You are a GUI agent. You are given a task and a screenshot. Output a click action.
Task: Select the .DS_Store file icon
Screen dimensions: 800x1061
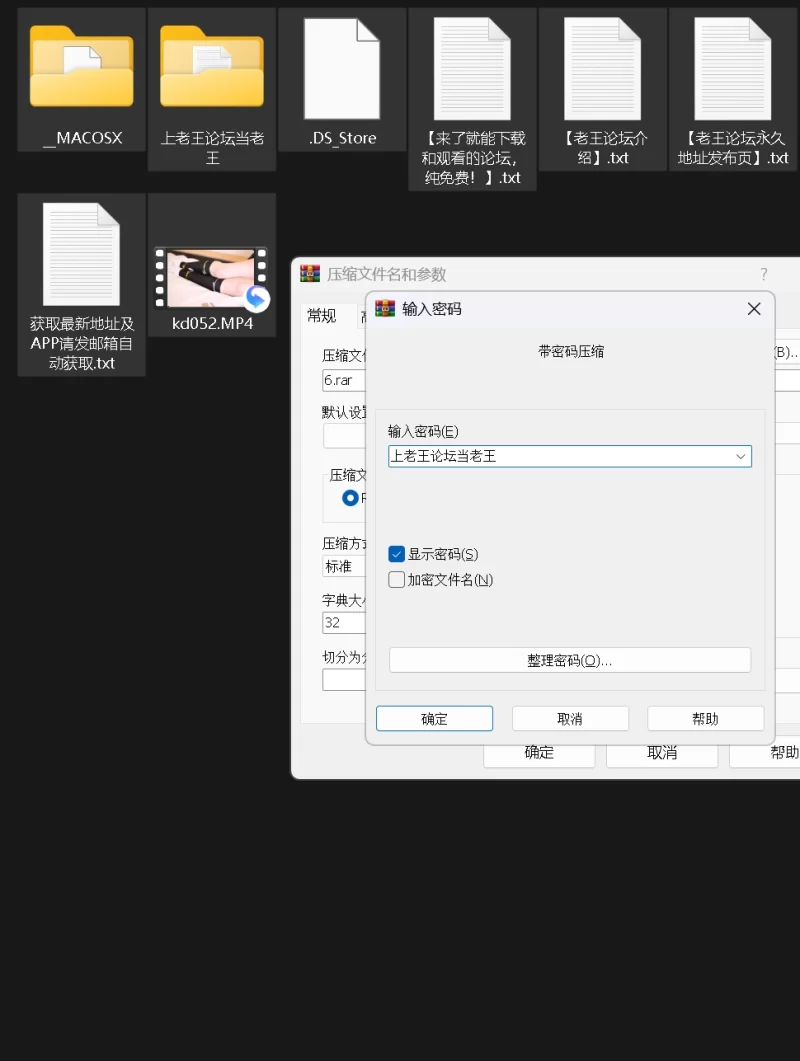pyautogui.click(x=342, y=68)
